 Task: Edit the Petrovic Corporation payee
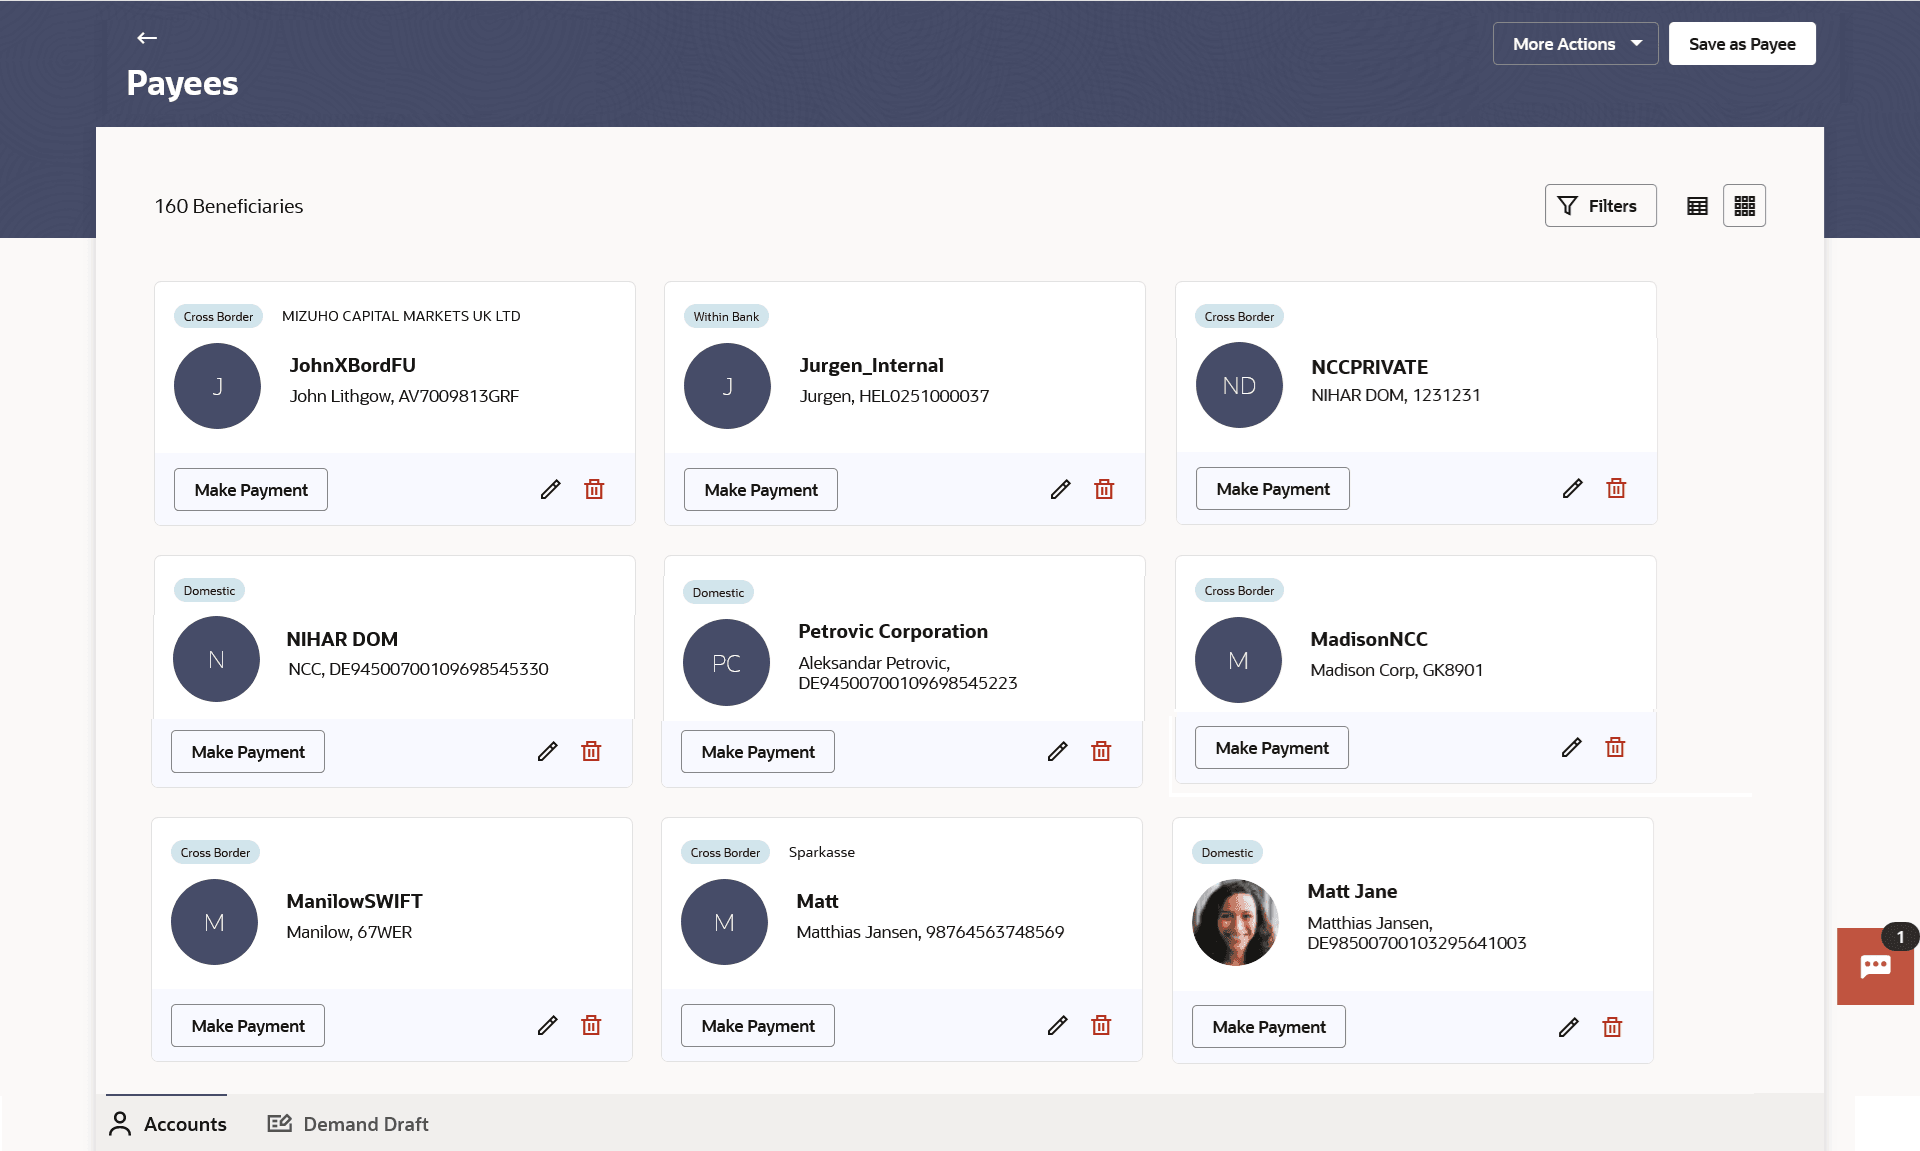1057,752
